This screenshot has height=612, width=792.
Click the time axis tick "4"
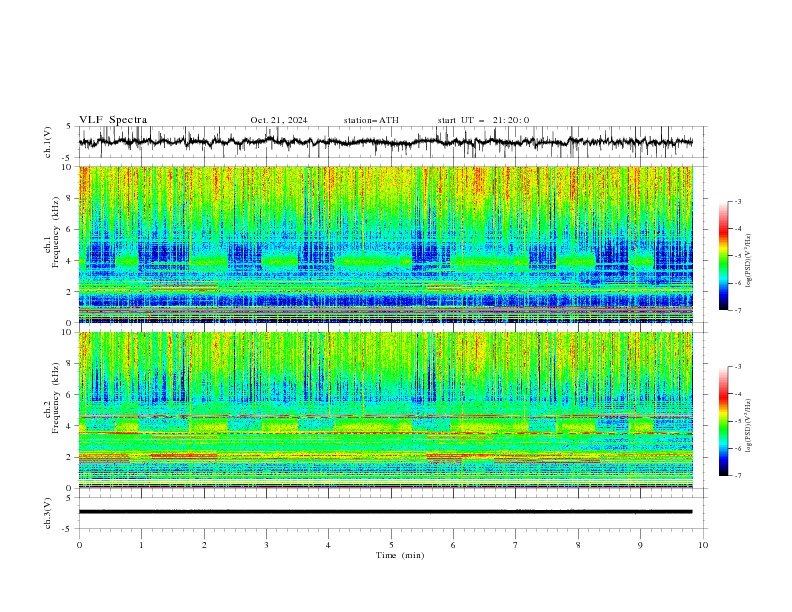[x=329, y=545]
